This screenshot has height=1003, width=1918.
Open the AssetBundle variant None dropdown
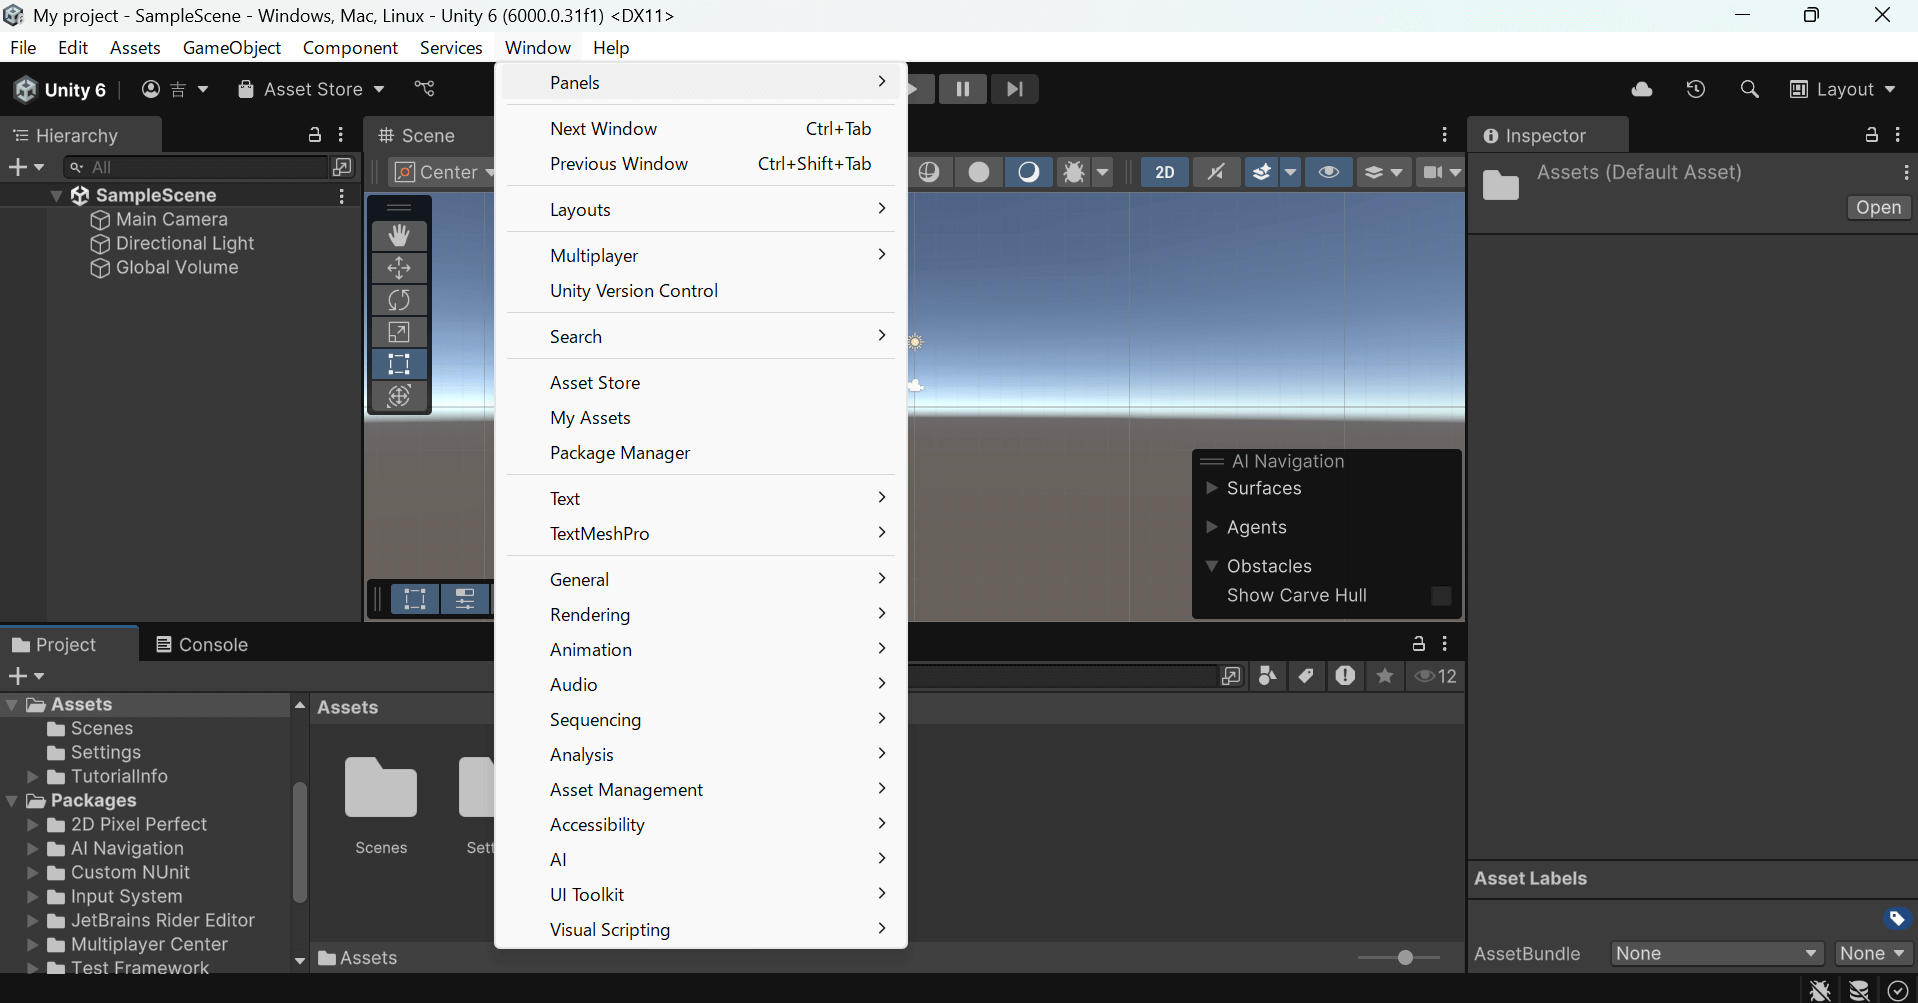(x=1873, y=954)
